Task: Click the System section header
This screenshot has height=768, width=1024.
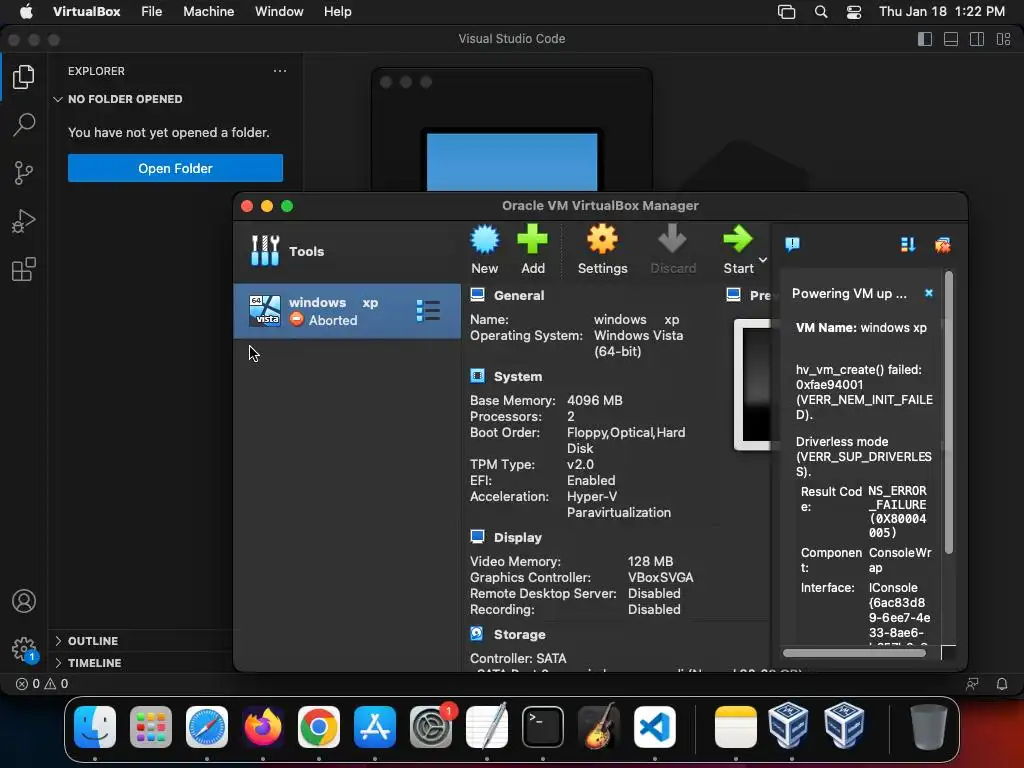Action: pos(517,376)
